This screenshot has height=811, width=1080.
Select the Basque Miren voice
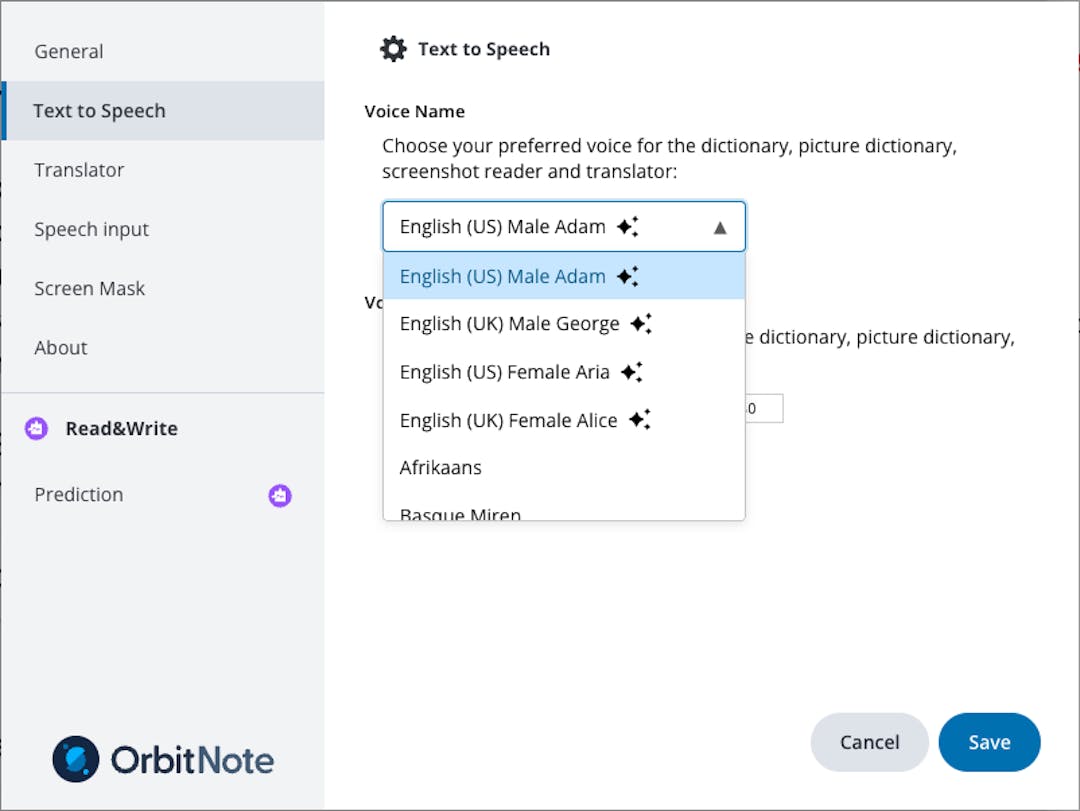coord(459,512)
